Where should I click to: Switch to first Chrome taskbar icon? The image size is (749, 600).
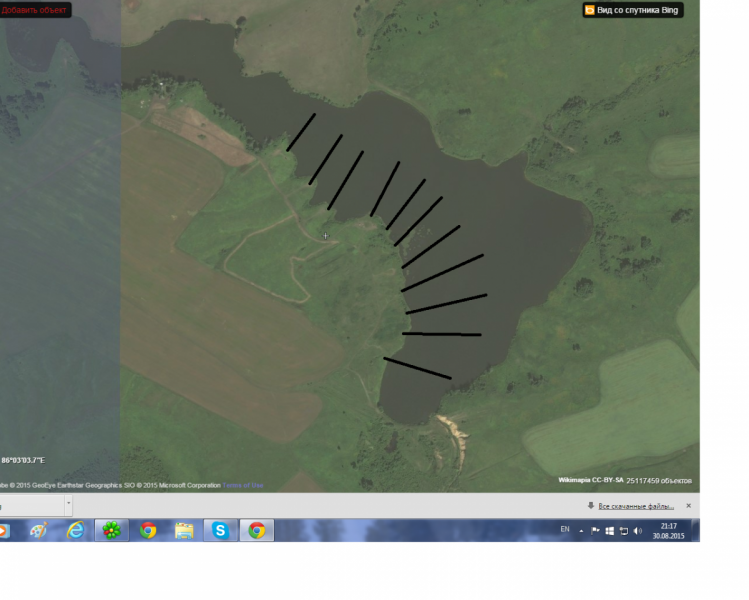tap(148, 530)
